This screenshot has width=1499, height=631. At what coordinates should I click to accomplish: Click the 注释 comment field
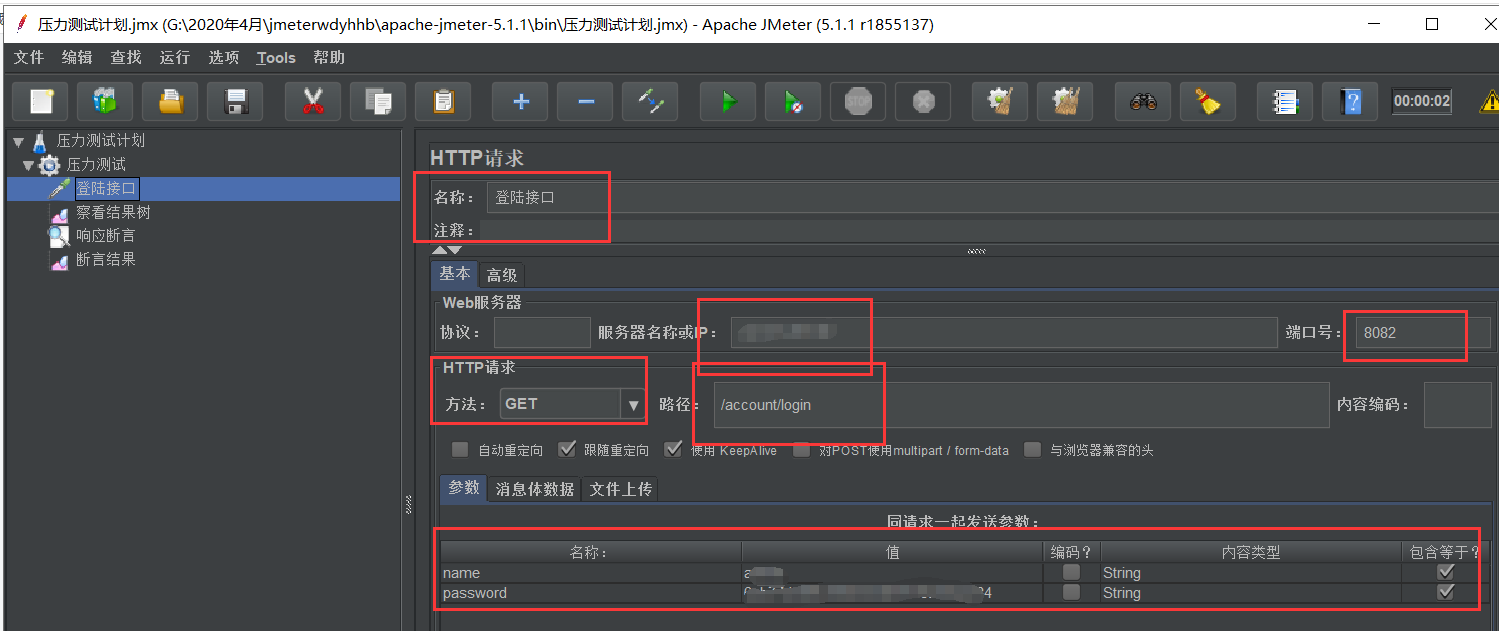click(989, 231)
